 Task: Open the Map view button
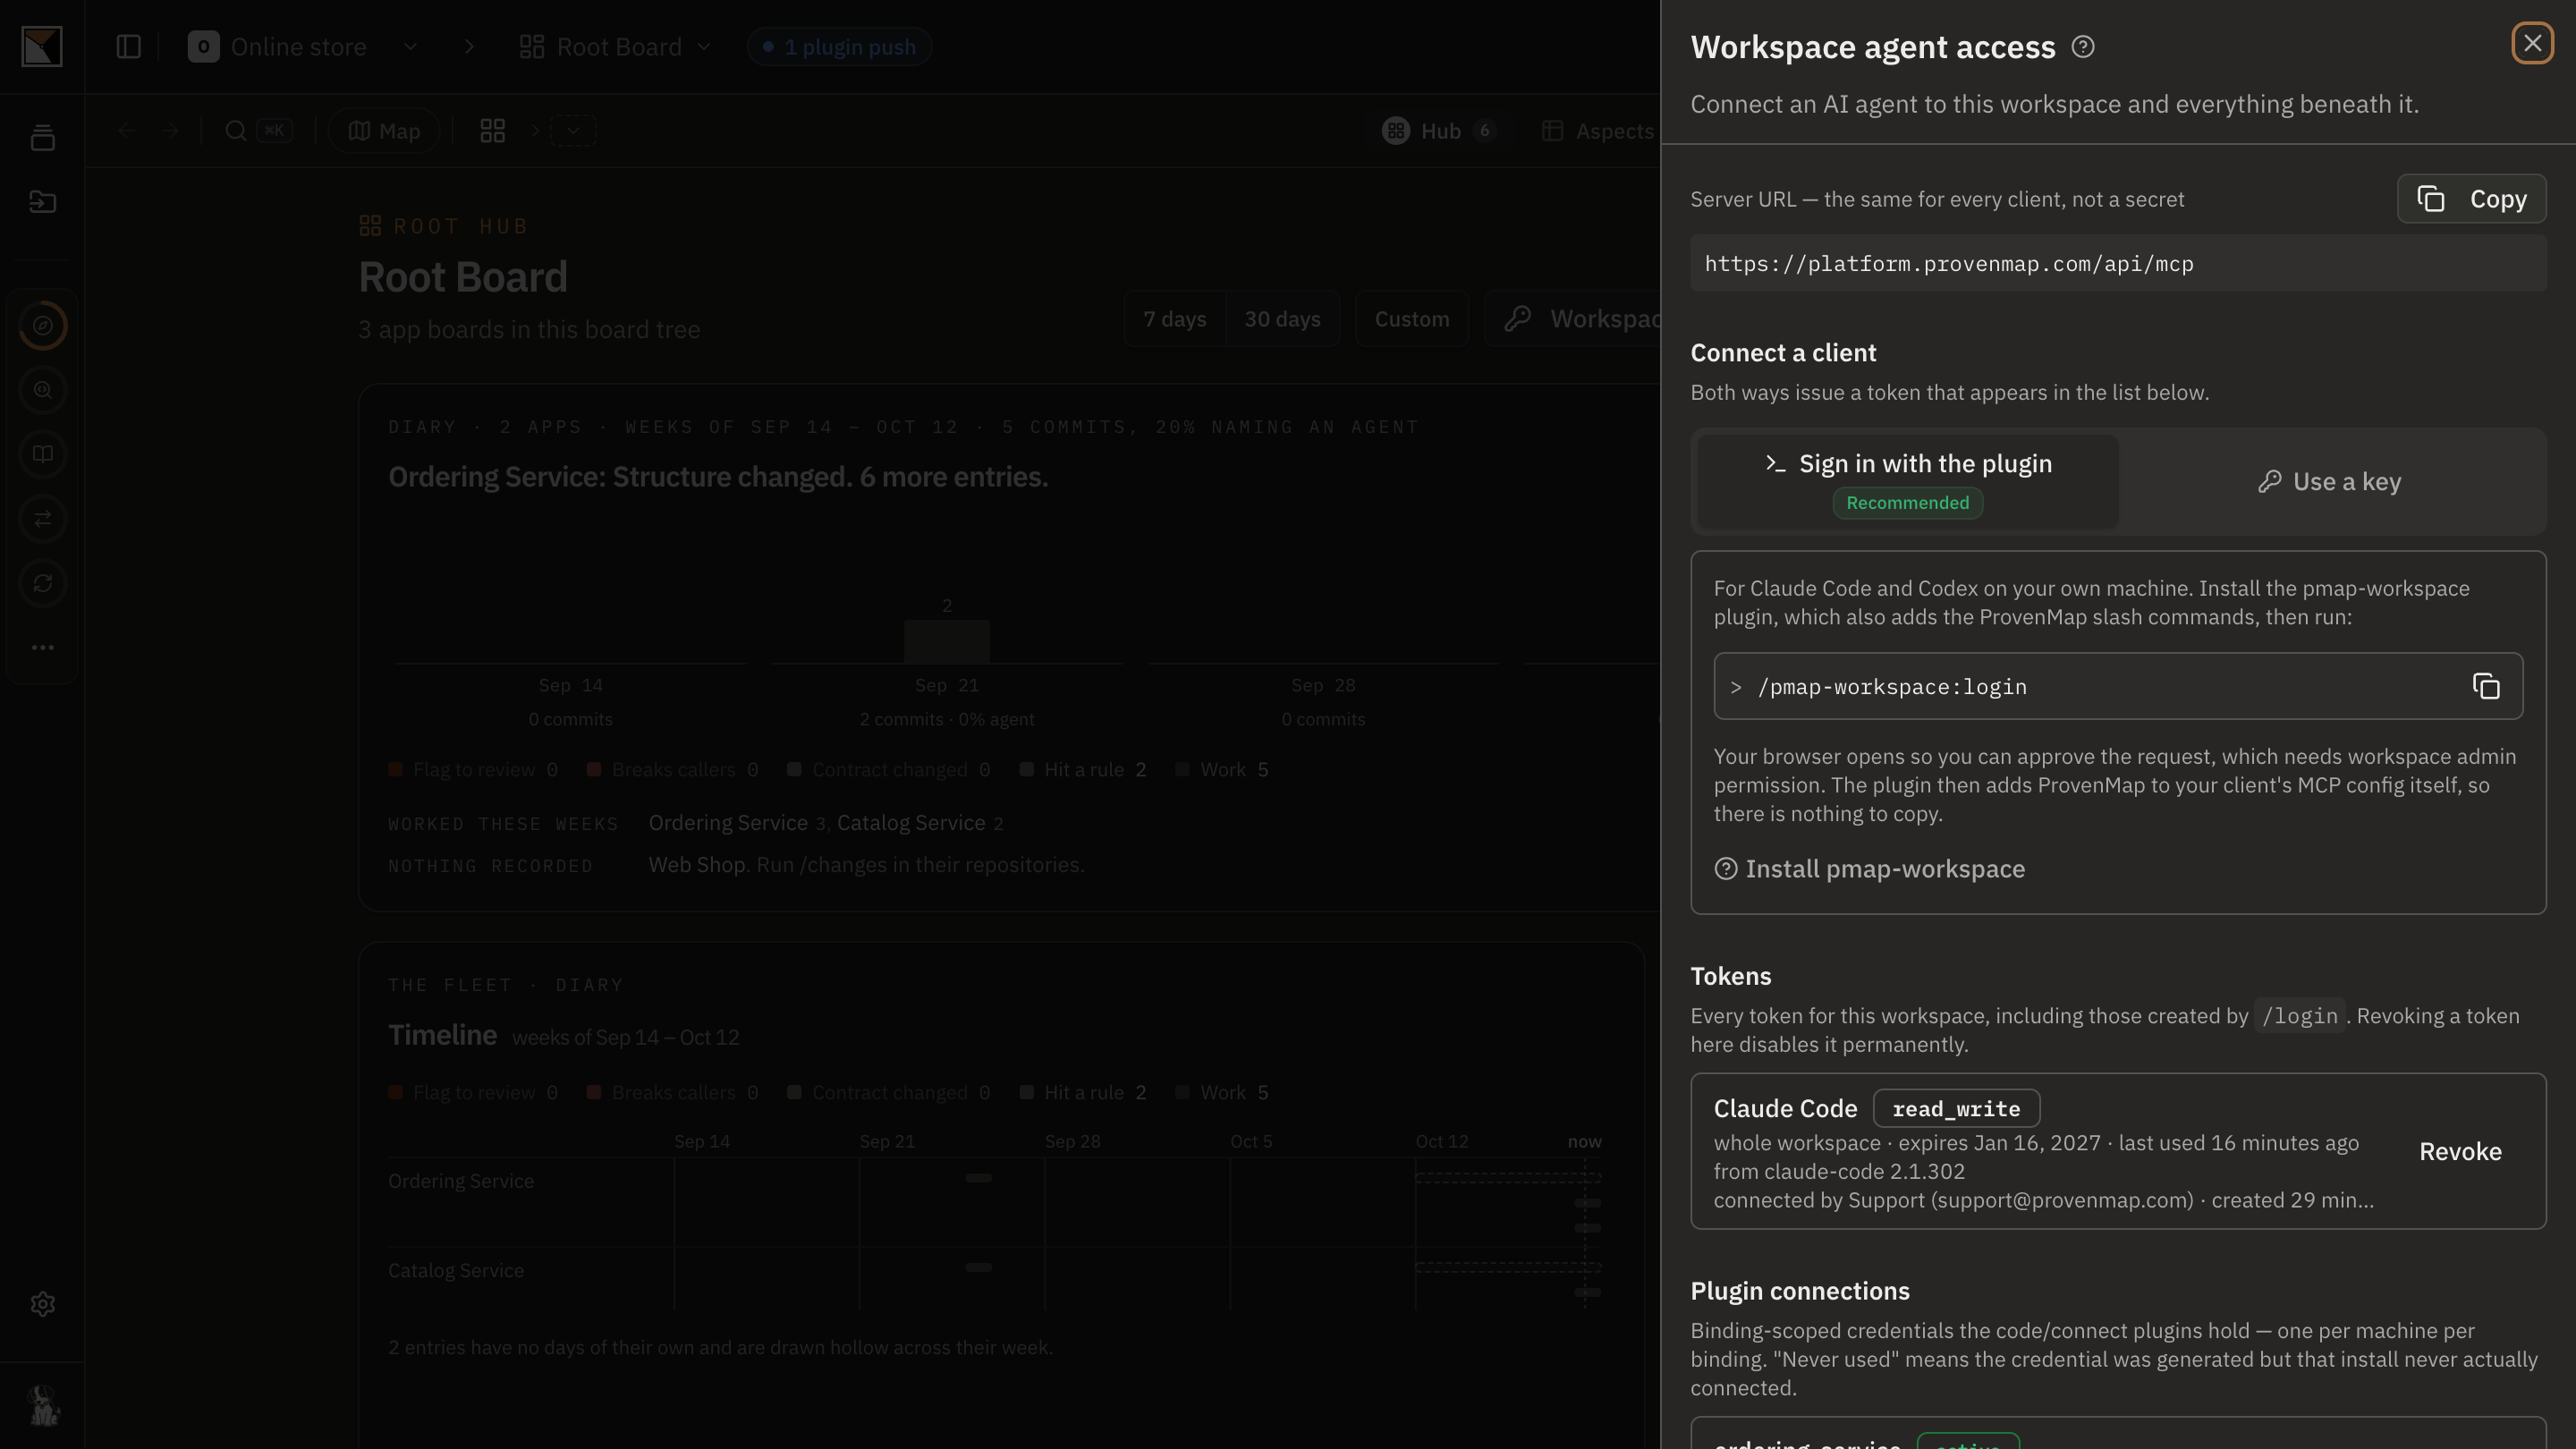(384, 131)
